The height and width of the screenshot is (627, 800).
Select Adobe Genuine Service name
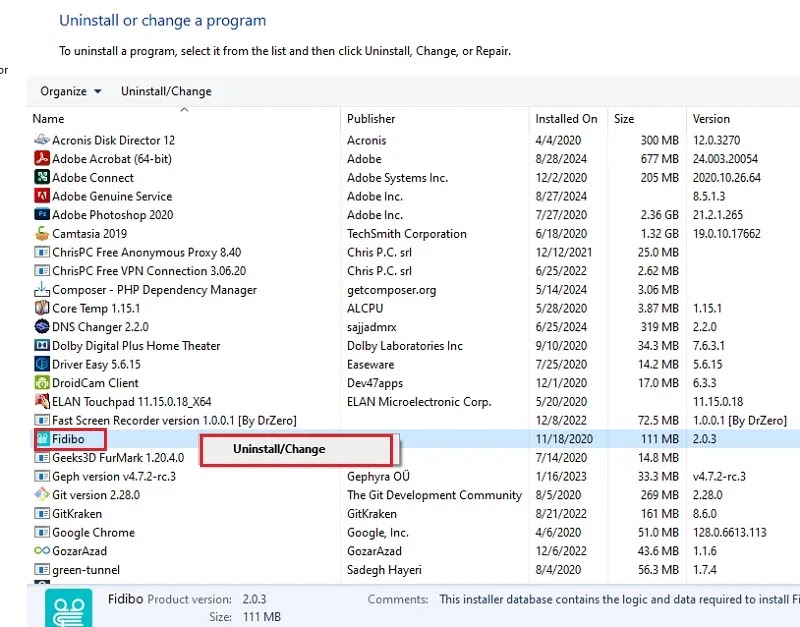pyautogui.click(x=112, y=196)
